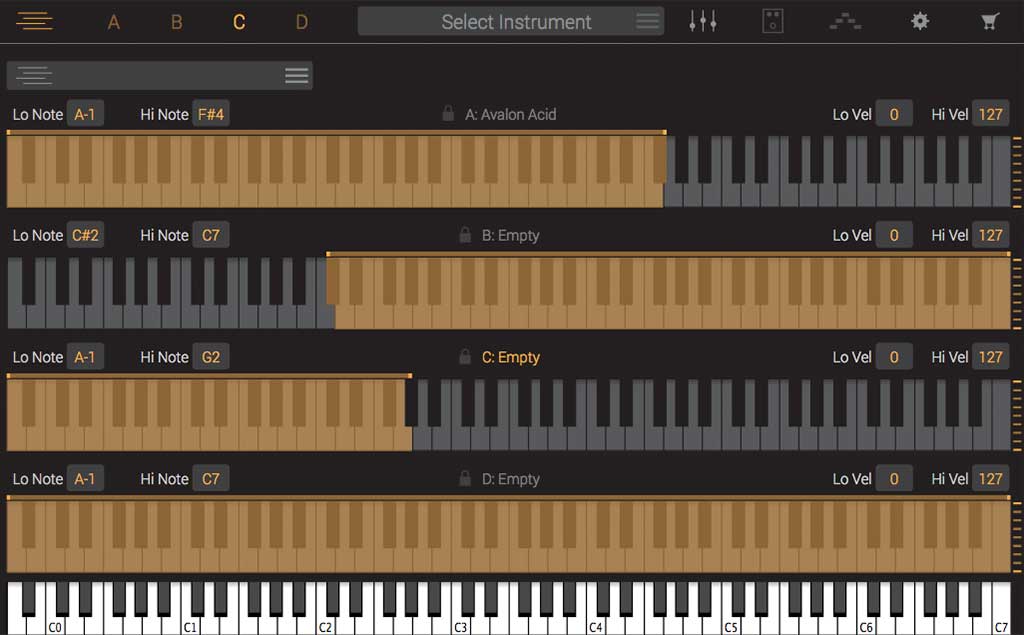This screenshot has height=635, width=1024.
Task: Open settings with the gear icon
Action: coord(920,21)
